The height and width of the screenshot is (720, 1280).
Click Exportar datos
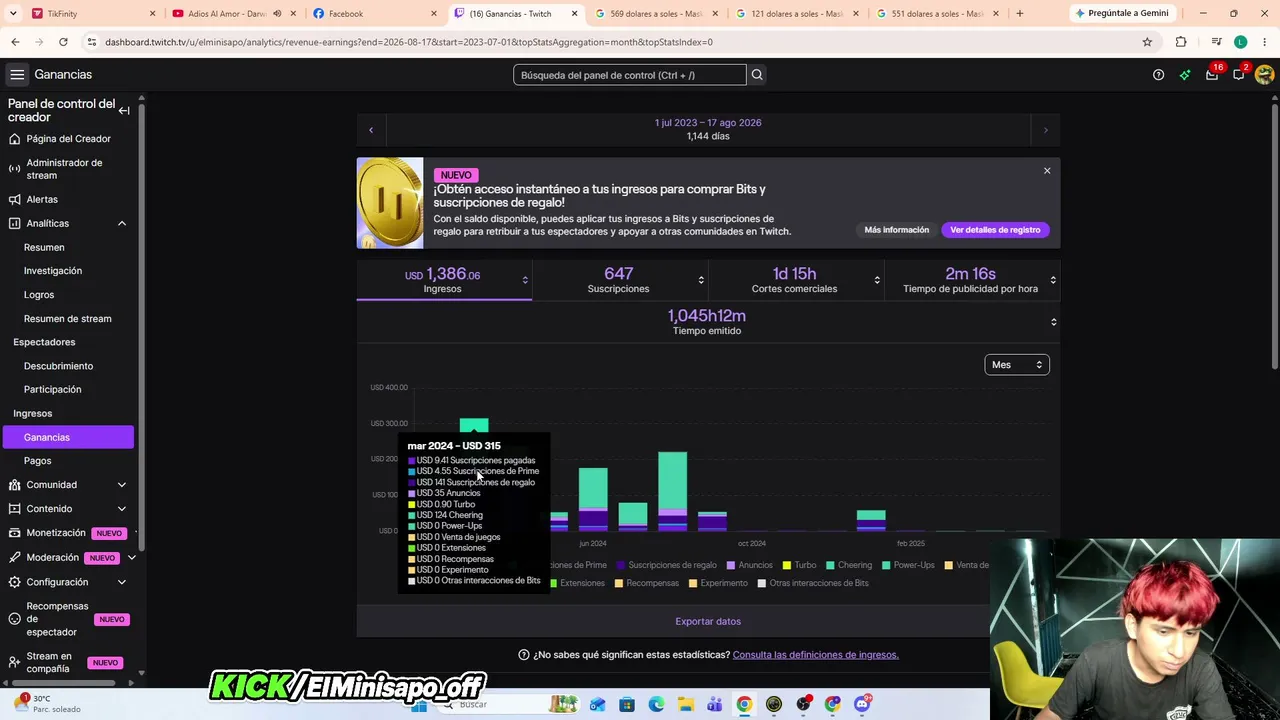coord(708,621)
